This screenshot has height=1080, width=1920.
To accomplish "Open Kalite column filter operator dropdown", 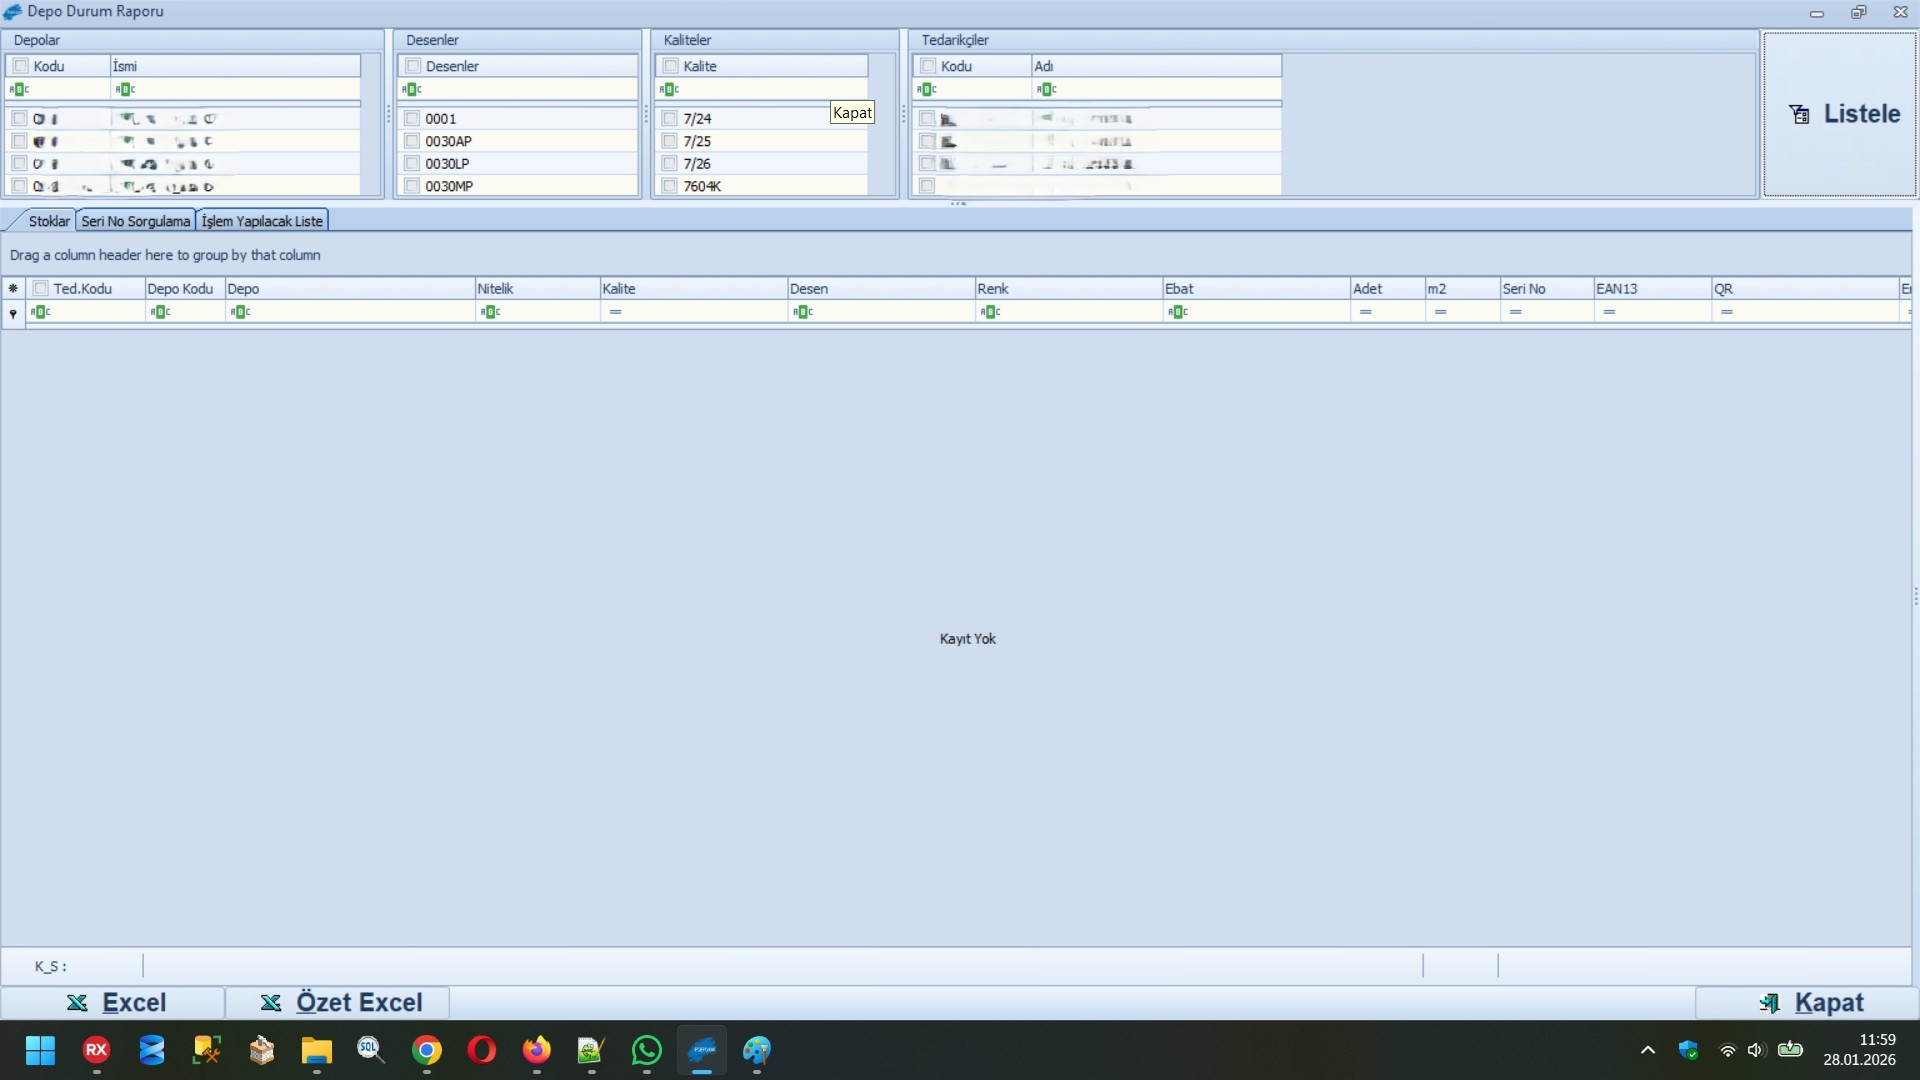I will click(x=615, y=312).
